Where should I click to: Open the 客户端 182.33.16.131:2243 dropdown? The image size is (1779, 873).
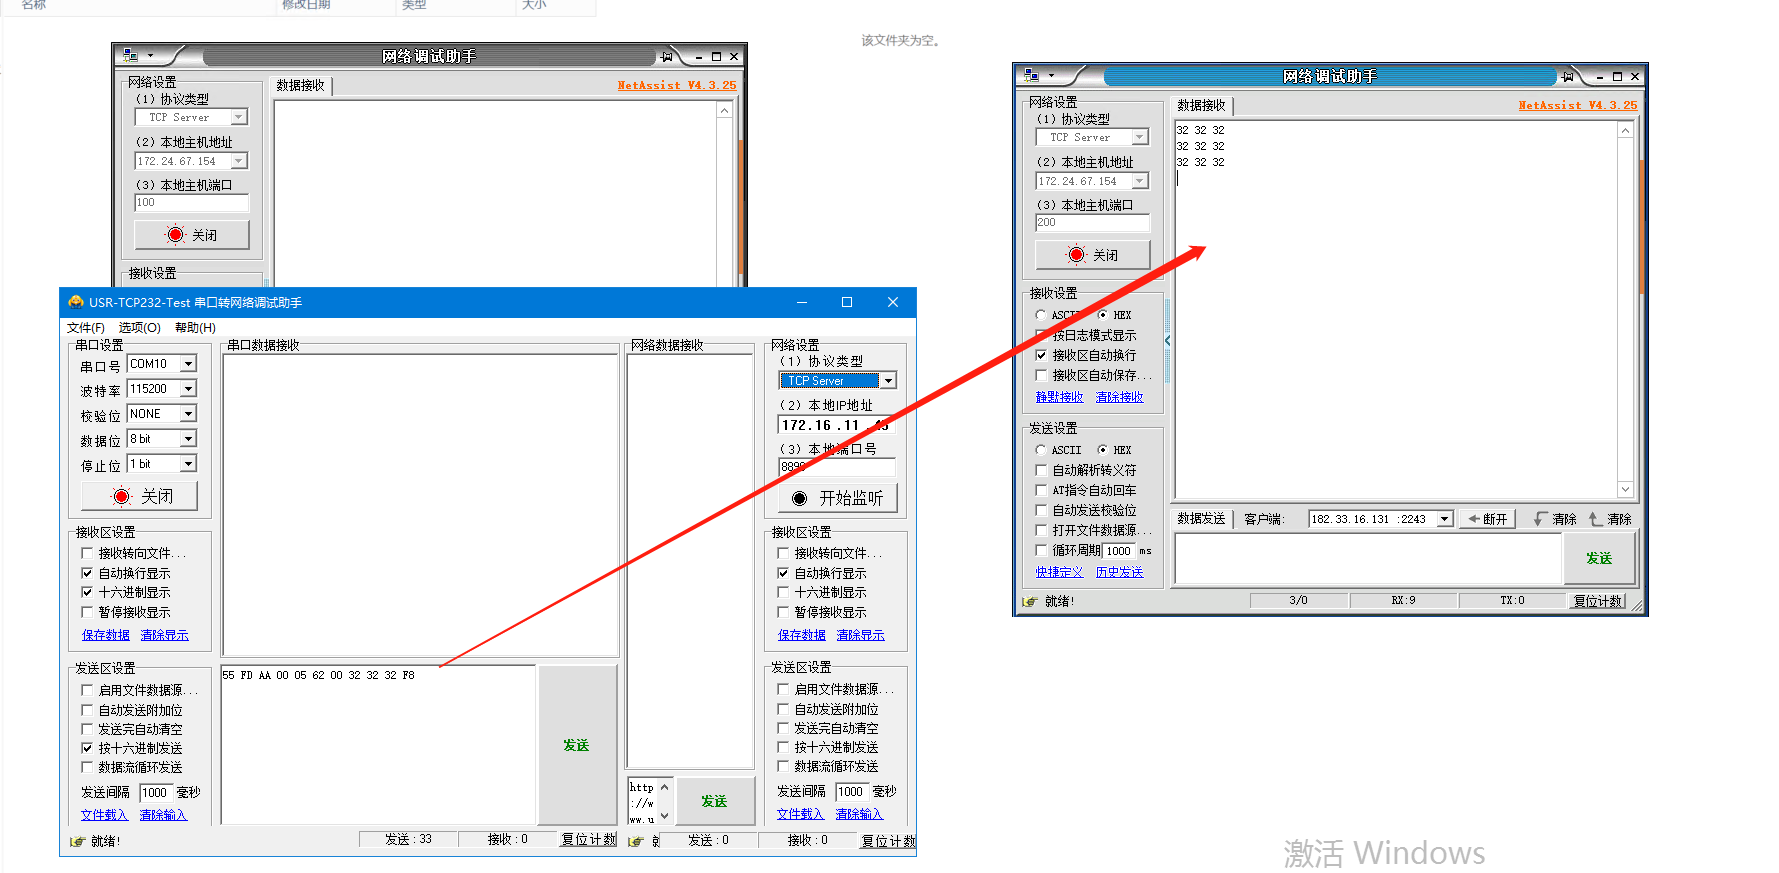coord(1444,519)
